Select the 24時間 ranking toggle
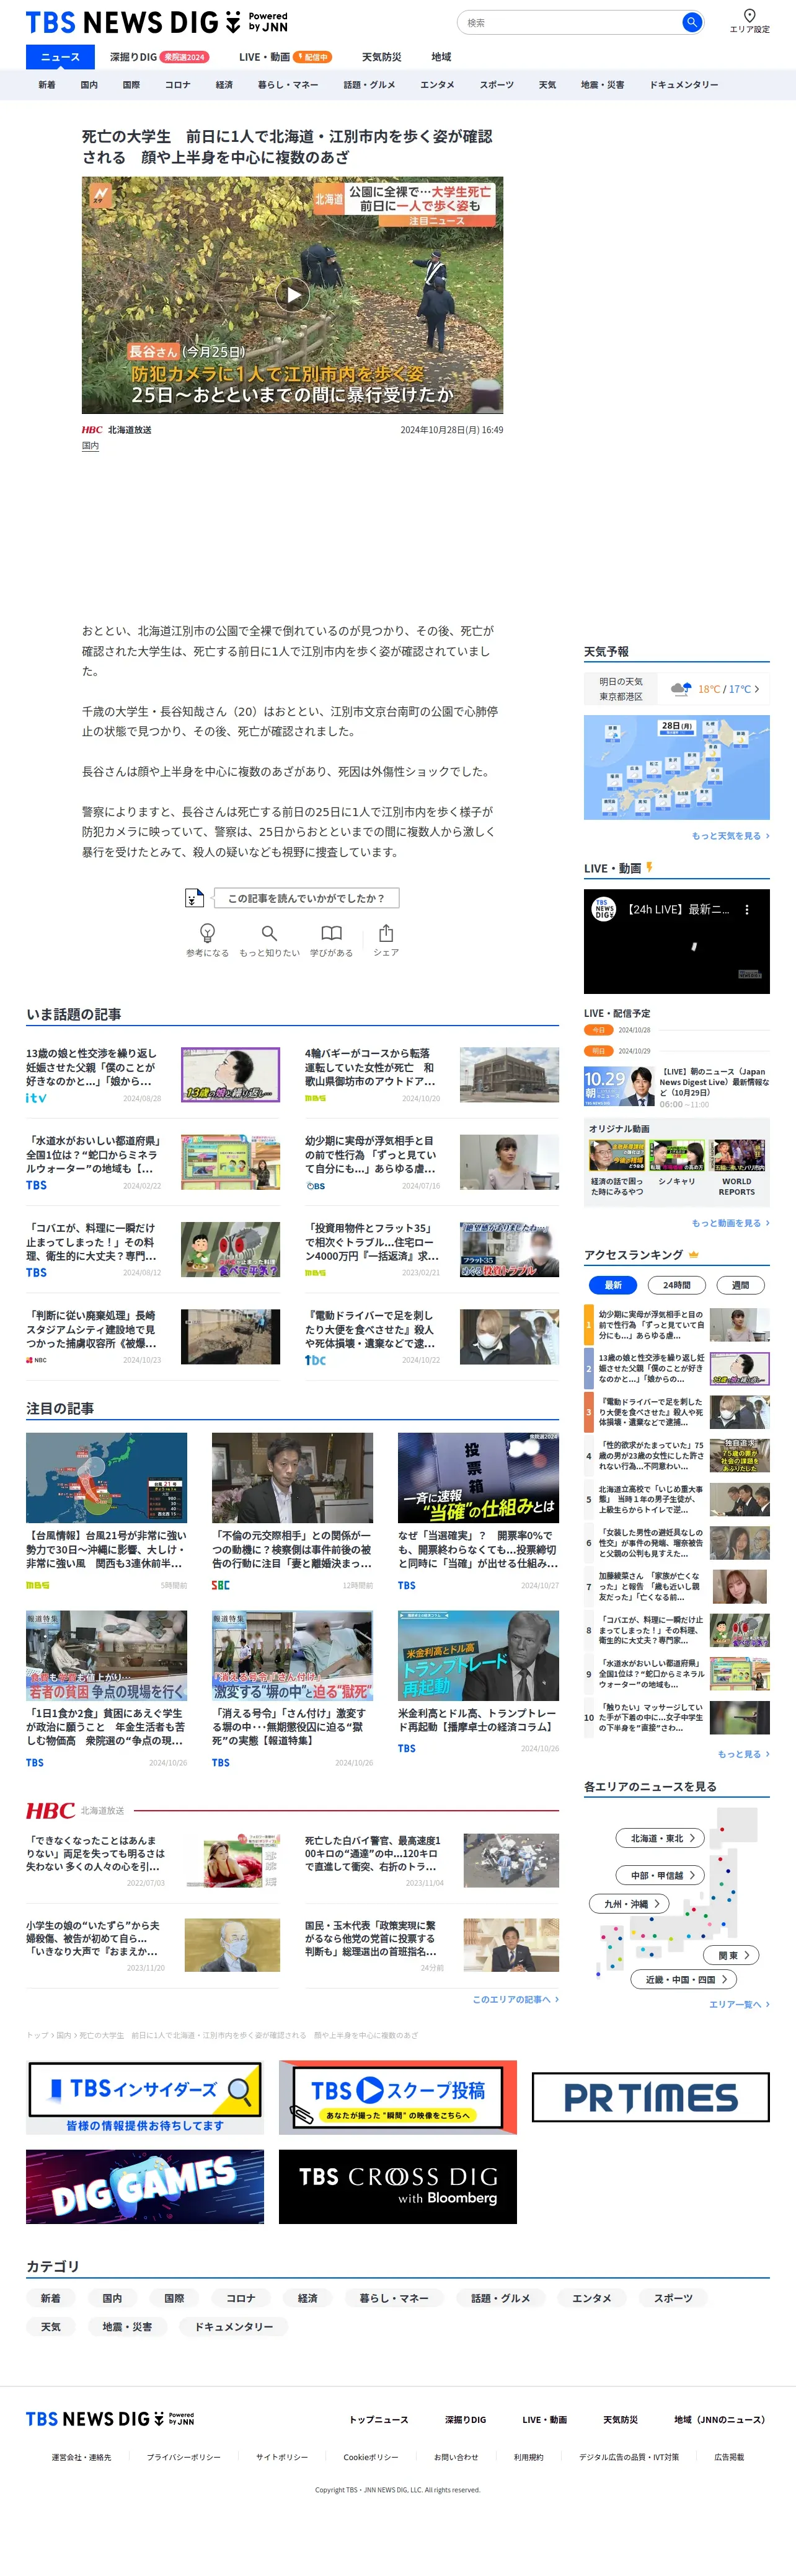 tap(677, 1285)
